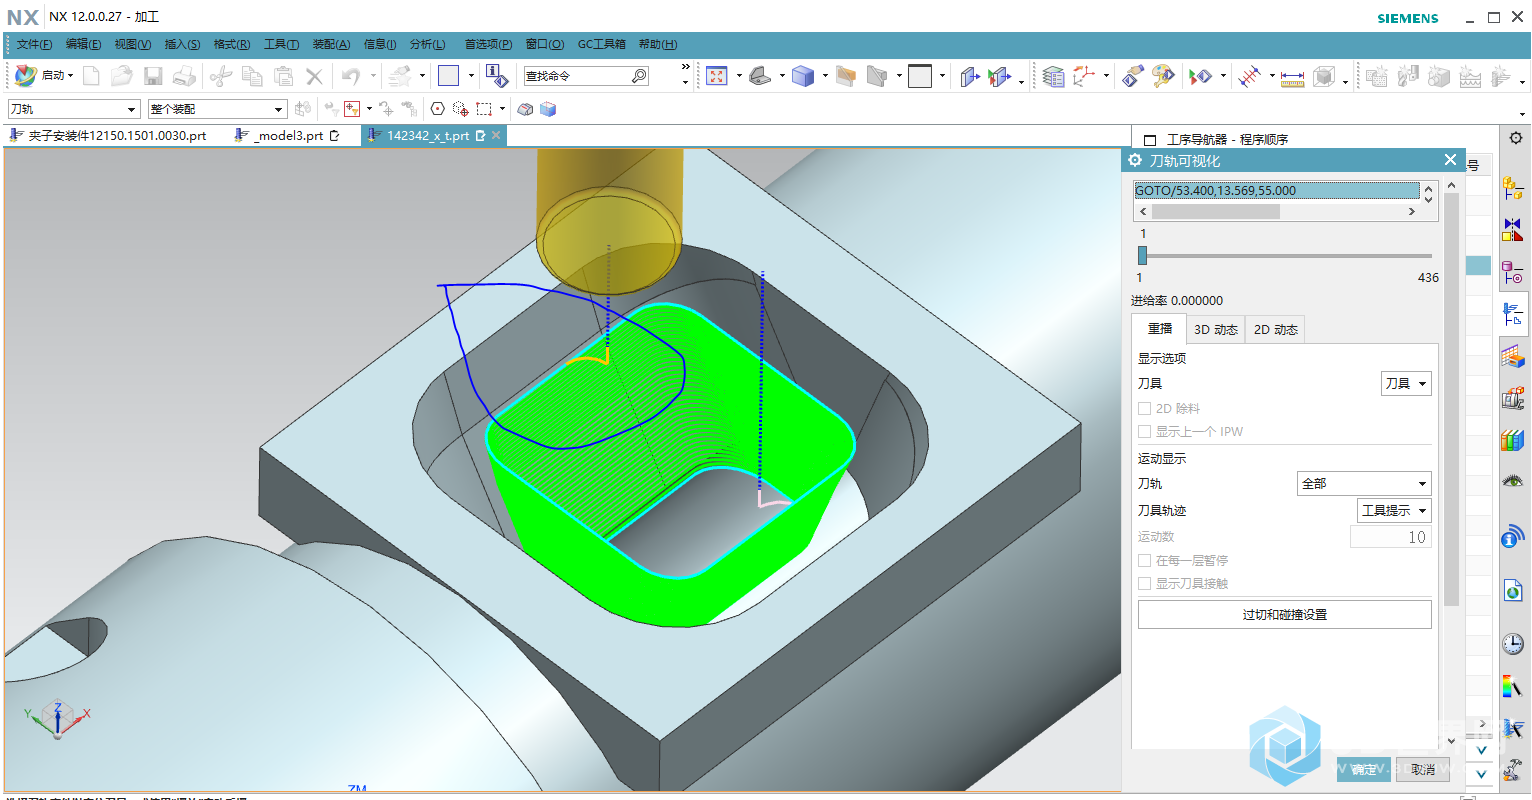The width and height of the screenshot is (1532, 800).
Task: Click the 过切和碰撞设置 button
Action: 1284,614
